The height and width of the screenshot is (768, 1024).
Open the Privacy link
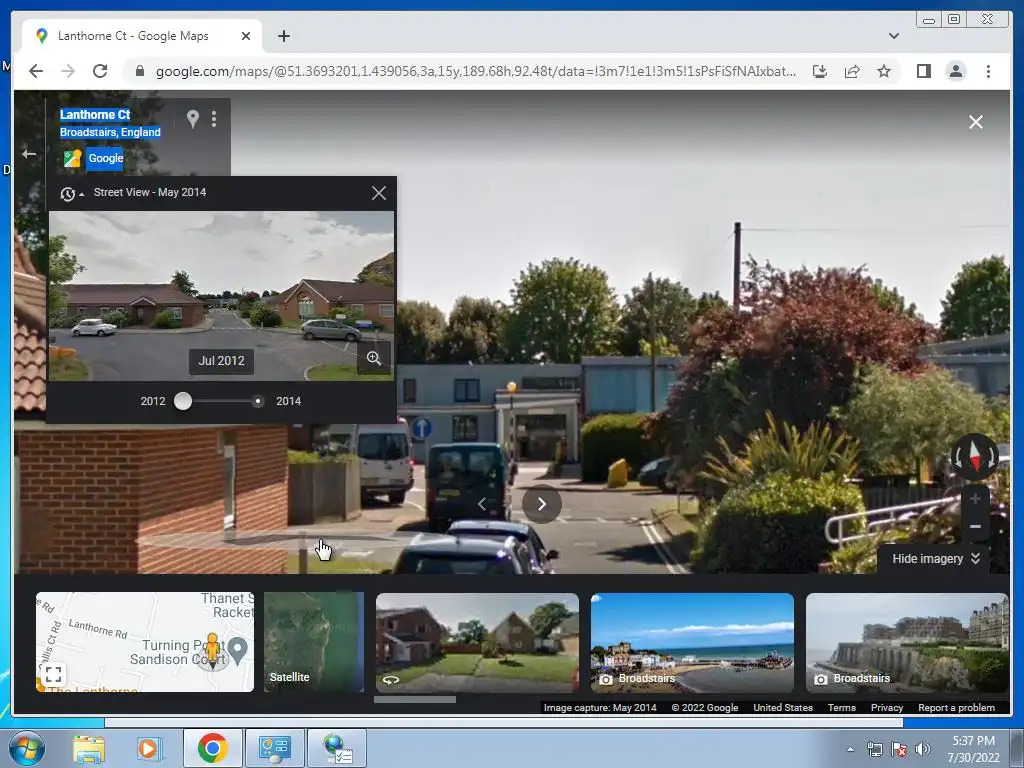point(886,707)
